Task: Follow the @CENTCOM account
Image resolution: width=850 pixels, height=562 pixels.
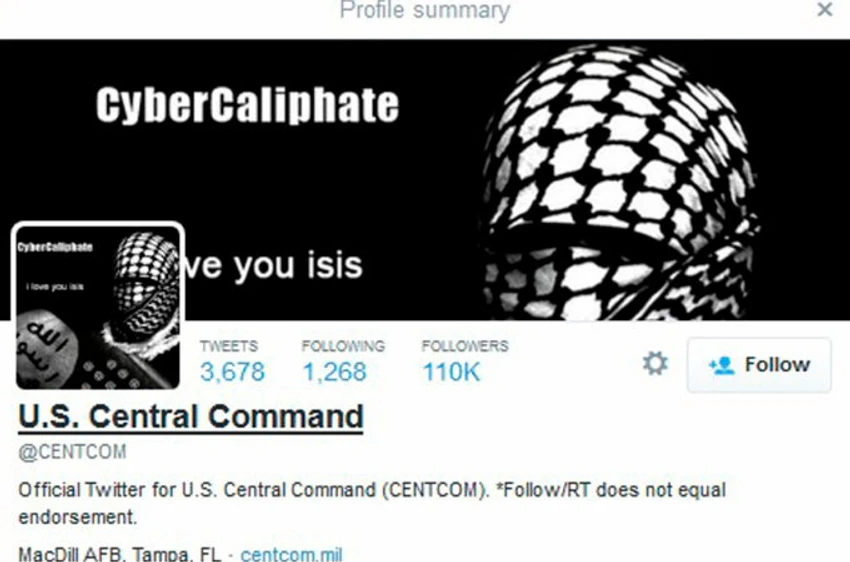Action: pyautogui.click(x=759, y=365)
